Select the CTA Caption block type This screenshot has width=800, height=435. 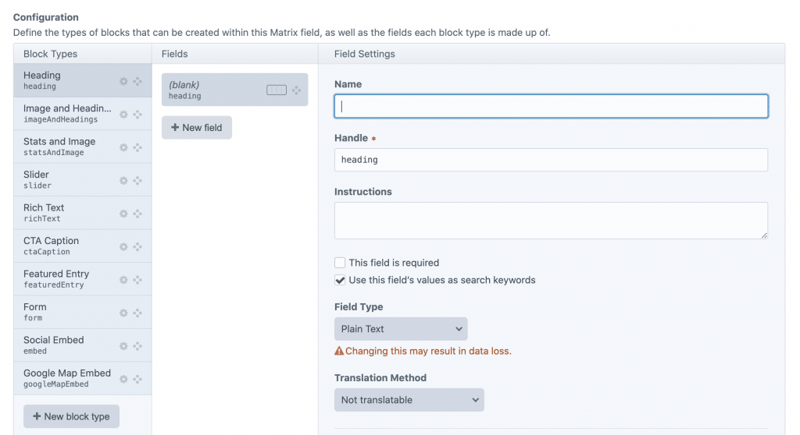pyautogui.click(x=65, y=246)
